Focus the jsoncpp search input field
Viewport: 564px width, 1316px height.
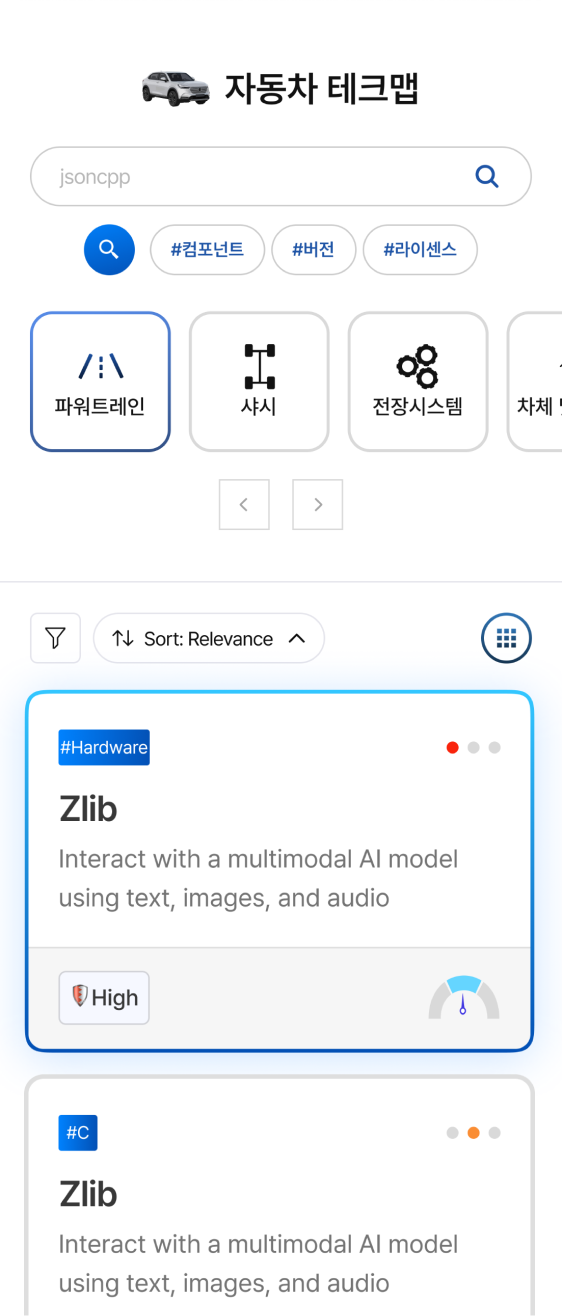(281, 177)
